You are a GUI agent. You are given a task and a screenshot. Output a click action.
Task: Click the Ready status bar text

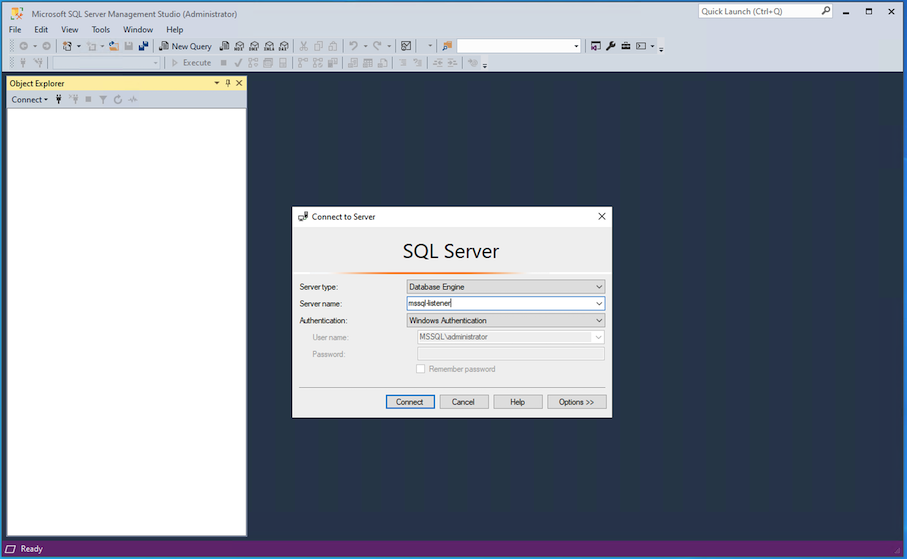pyautogui.click(x=31, y=549)
